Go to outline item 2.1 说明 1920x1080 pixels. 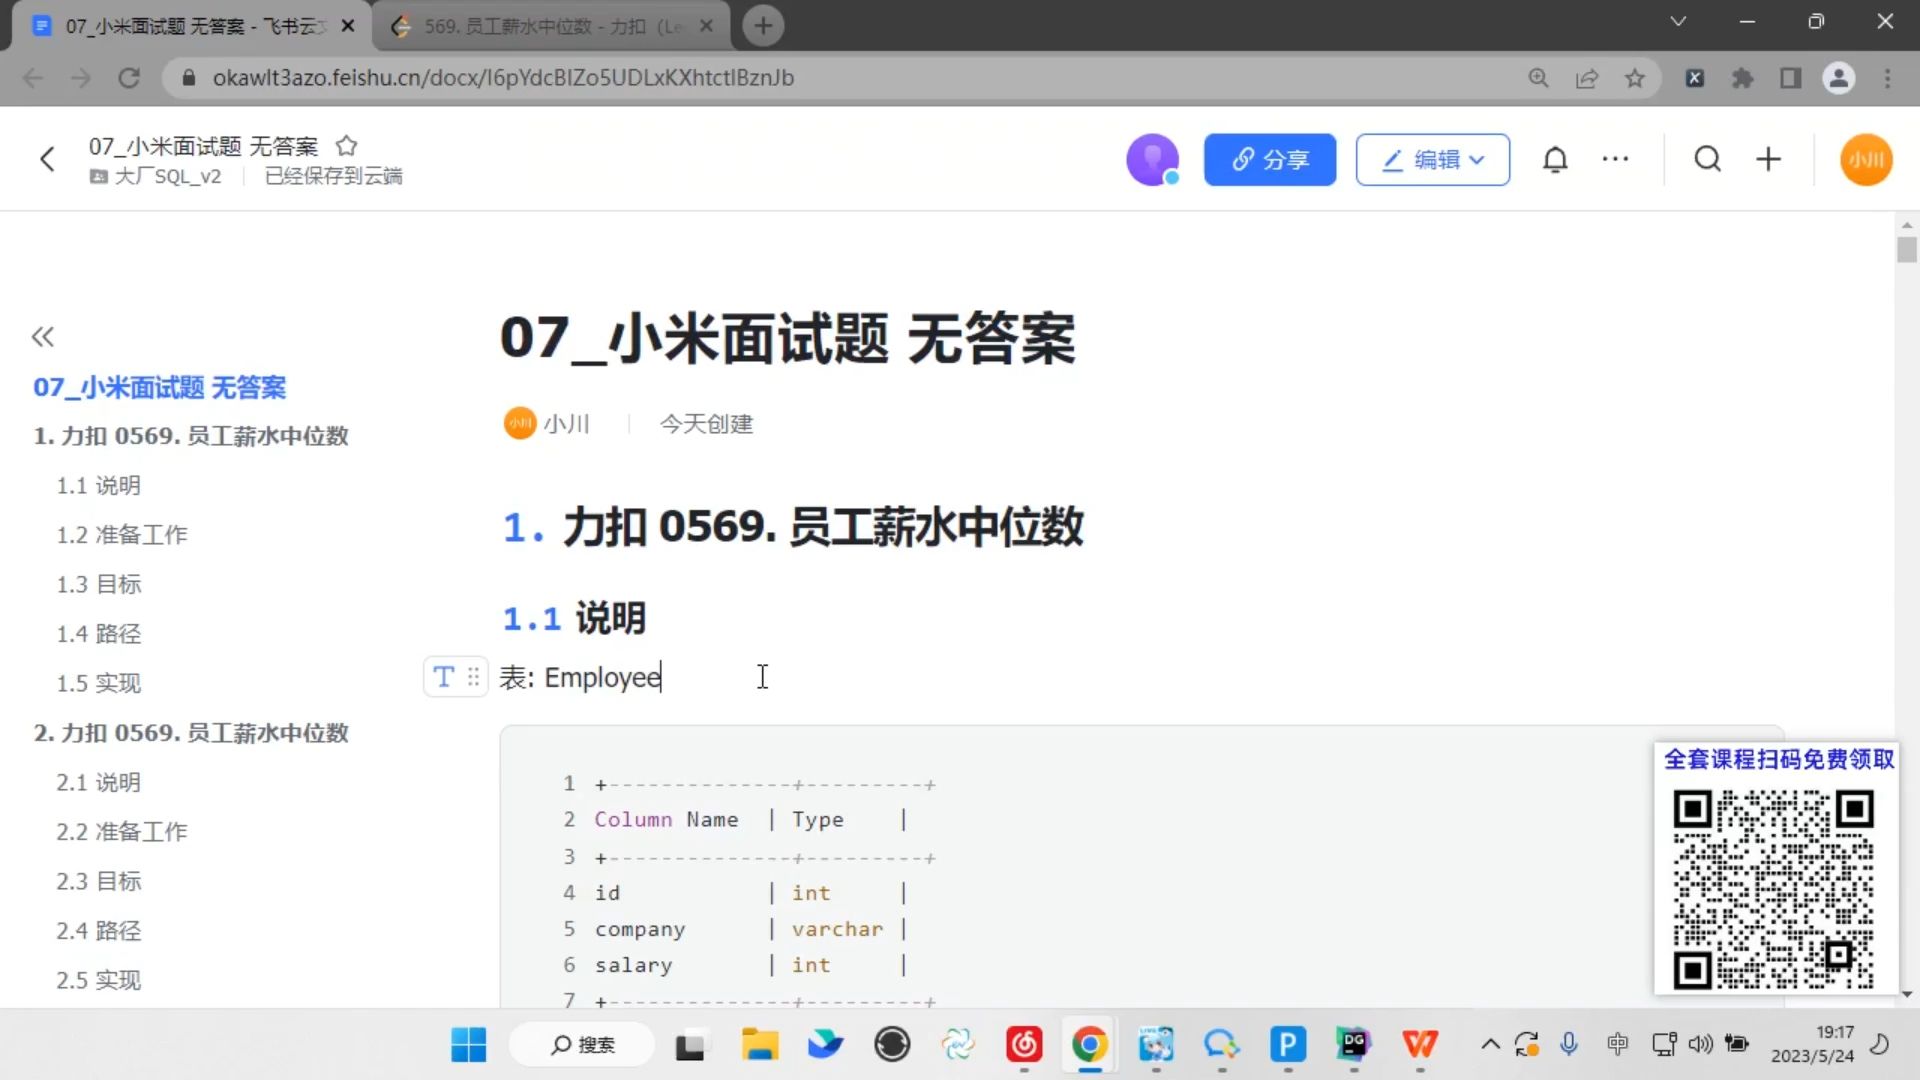(x=98, y=782)
